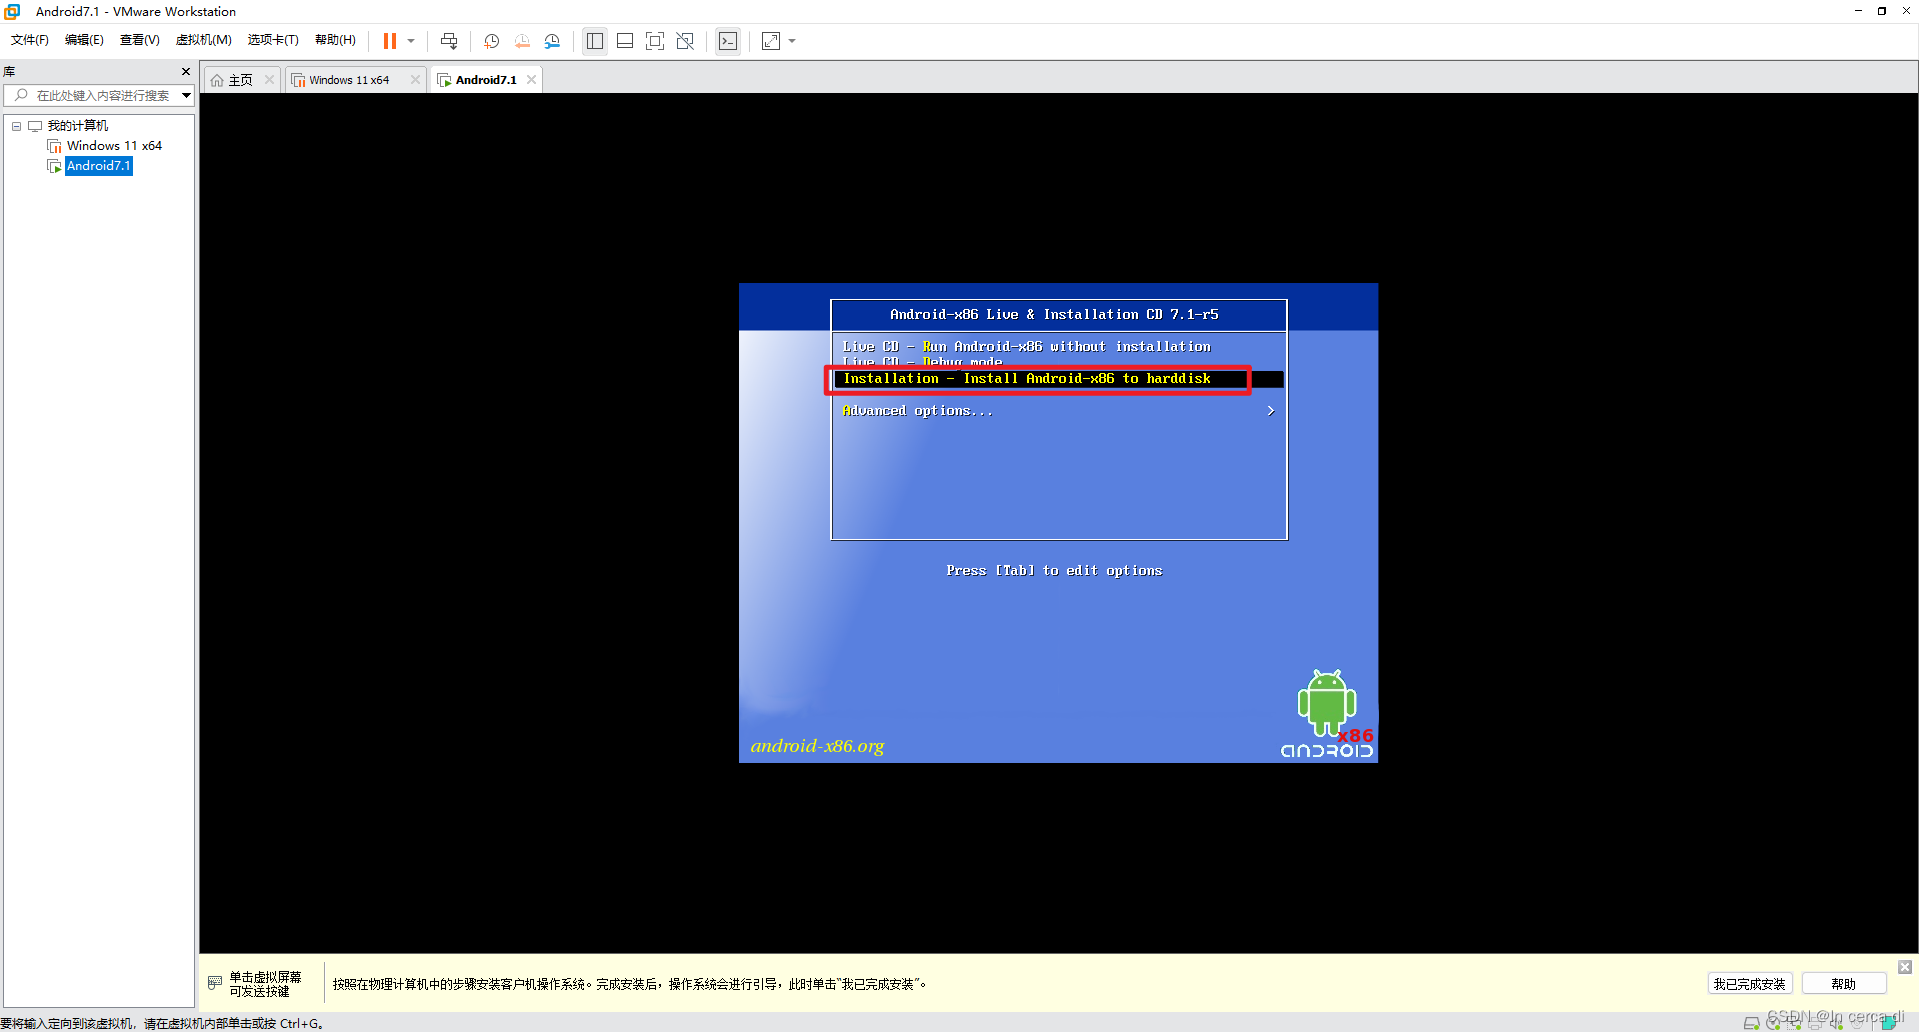This screenshot has width=1919, height=1032.
Task: Enter full screen mode
Action: (655, 41)
